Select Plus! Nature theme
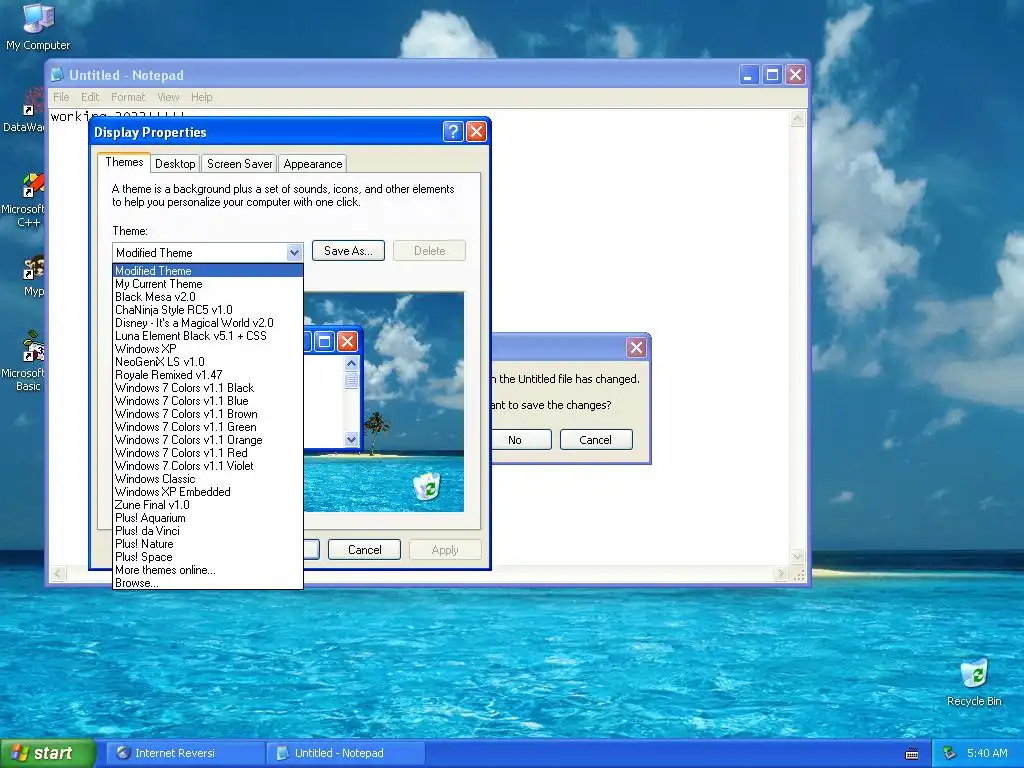Viewport: 1024px width, 768px height. point(208,544)
